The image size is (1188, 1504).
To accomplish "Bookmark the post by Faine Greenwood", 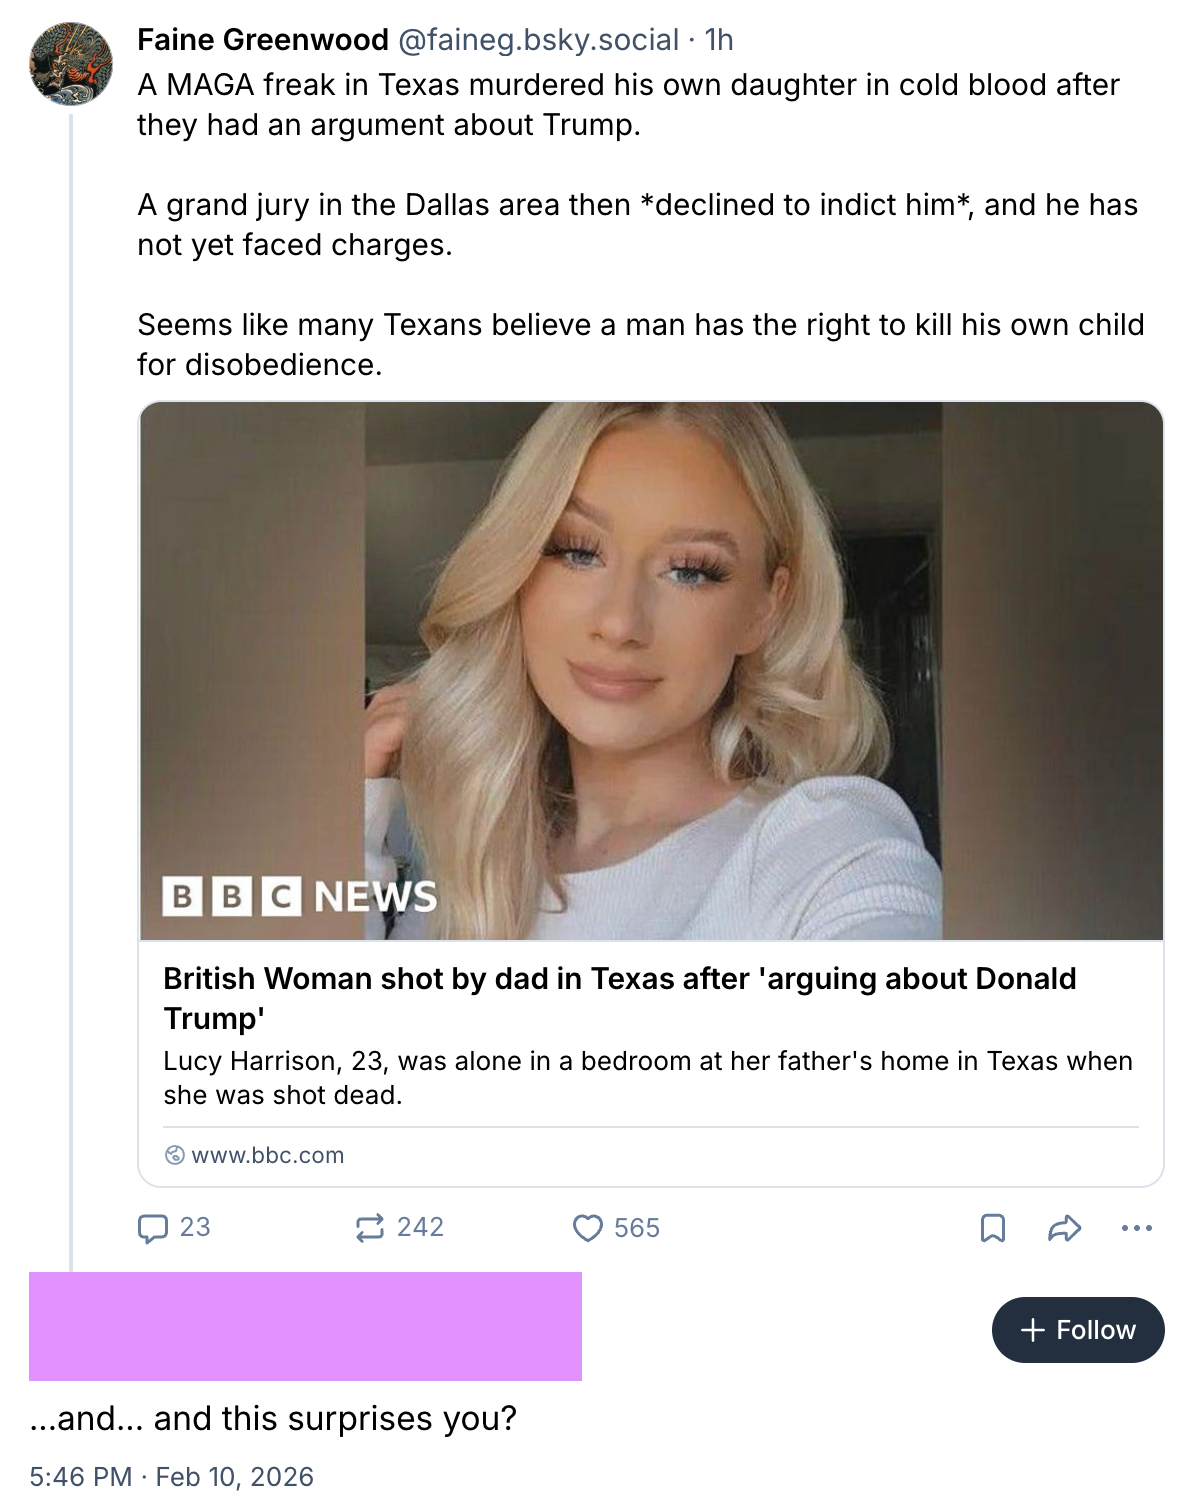I will click(x=992, y=1228).
